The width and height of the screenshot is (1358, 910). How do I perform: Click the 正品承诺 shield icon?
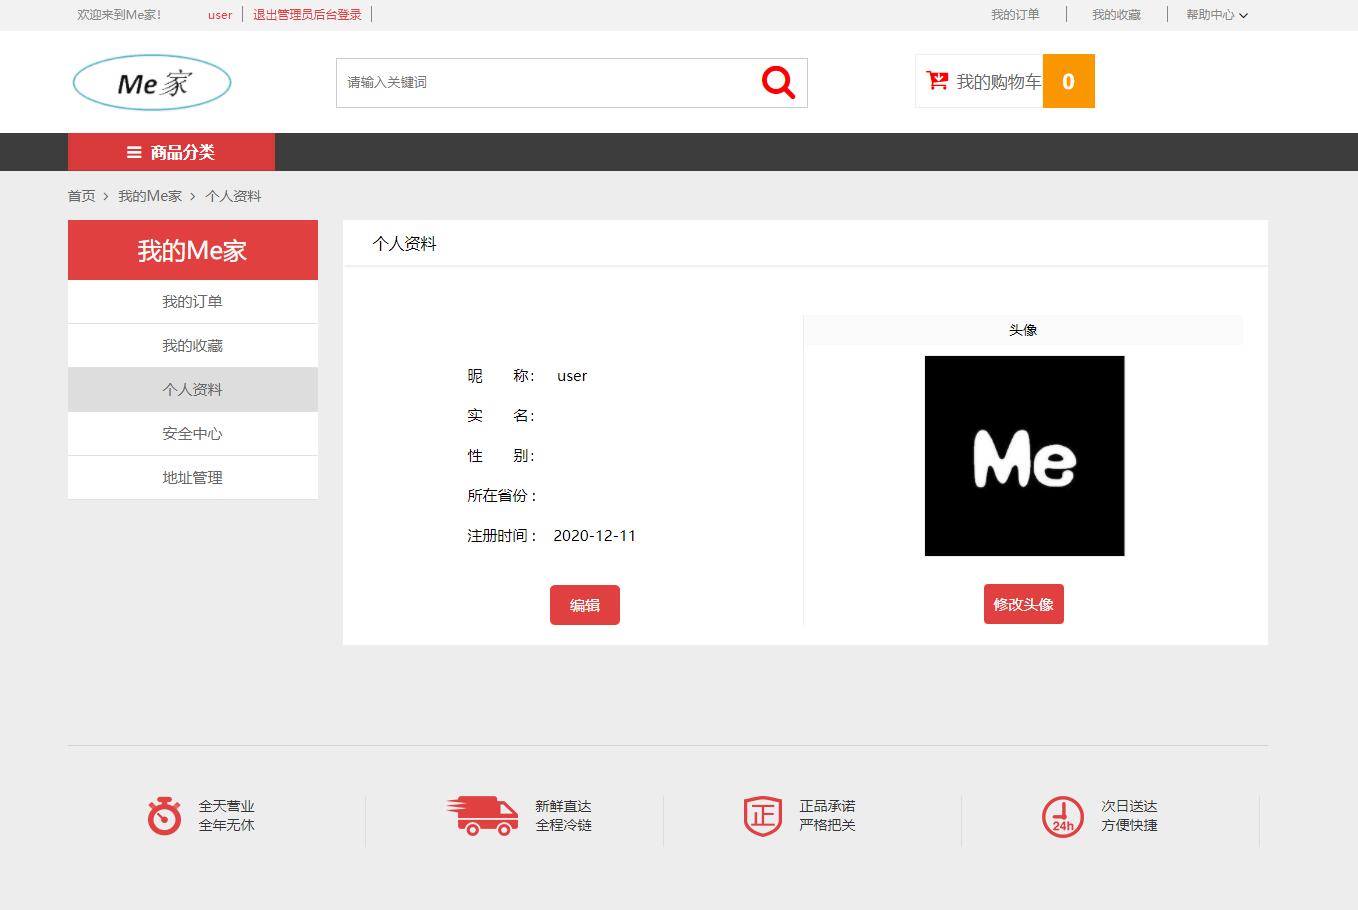tap(762, 816)
